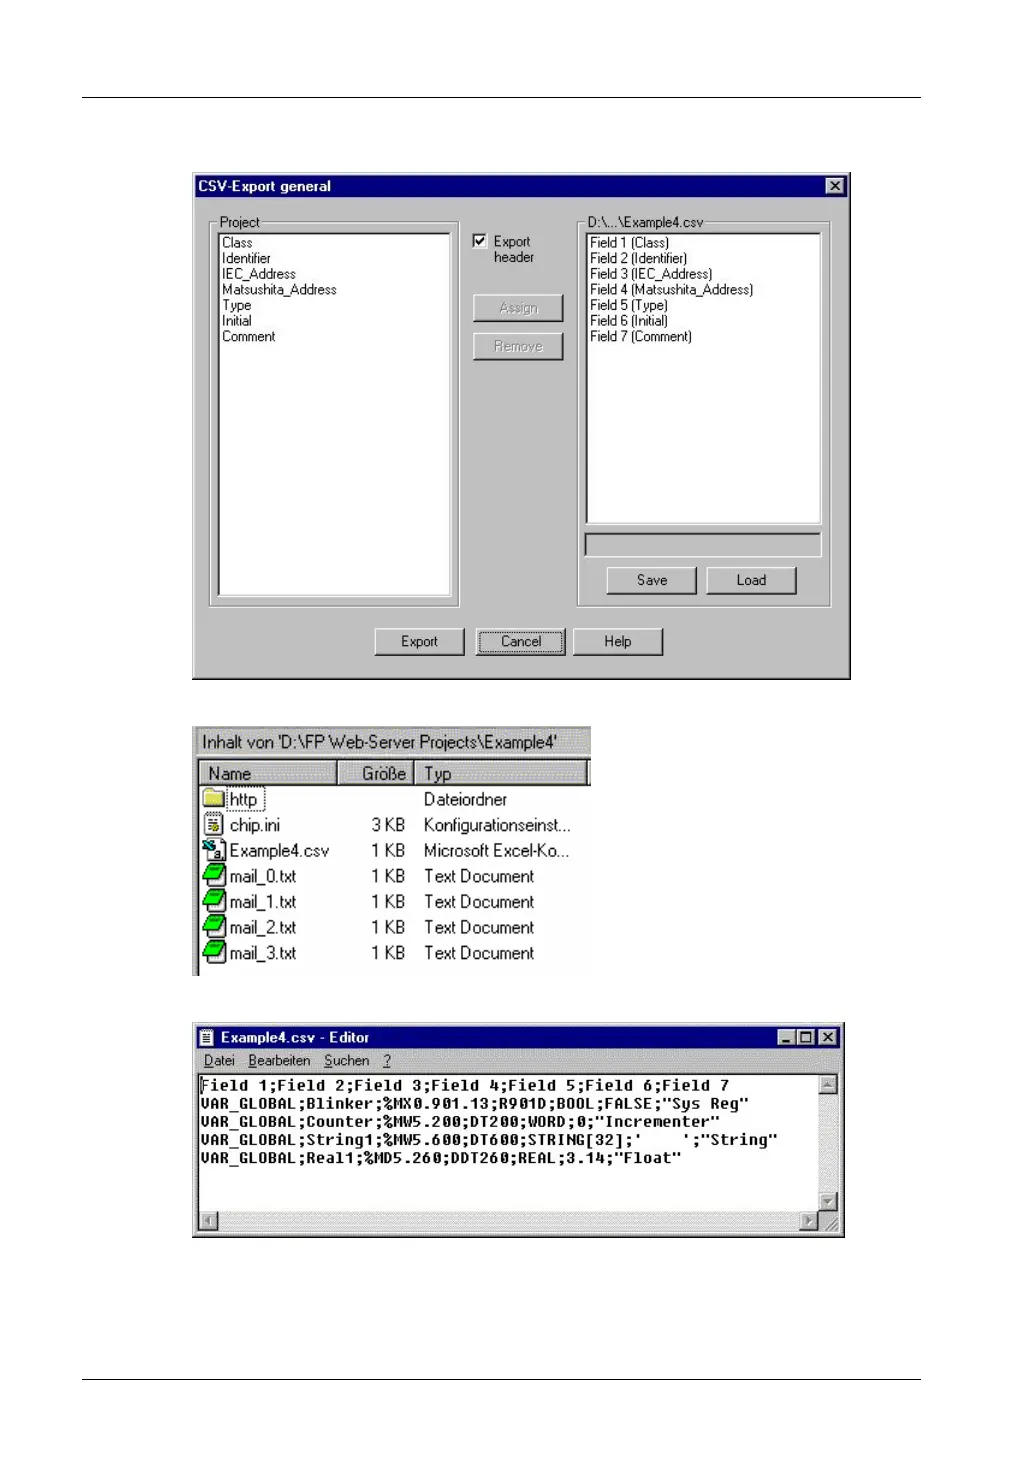Click the VAR_GLOBAL;Blinker line in Editor
1032x1458 pixels.
point(474,1104)
